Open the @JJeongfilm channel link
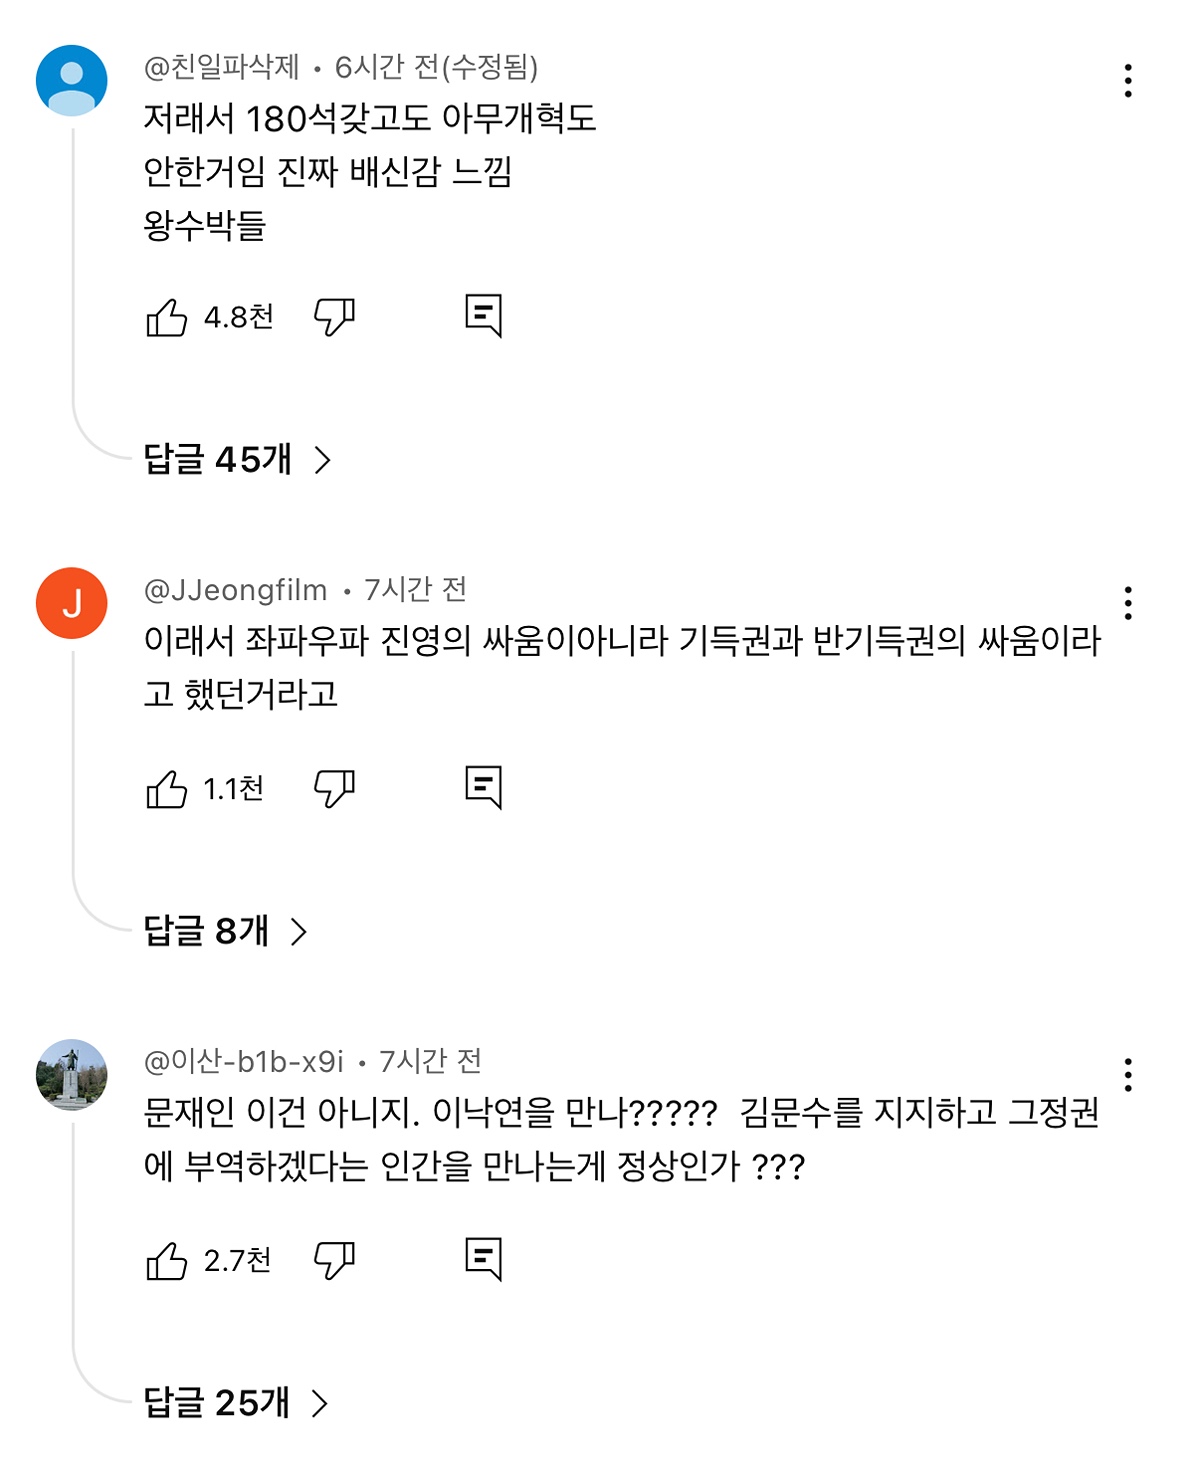Viewport: 1200px width, 1481px height. pos(236,591)
